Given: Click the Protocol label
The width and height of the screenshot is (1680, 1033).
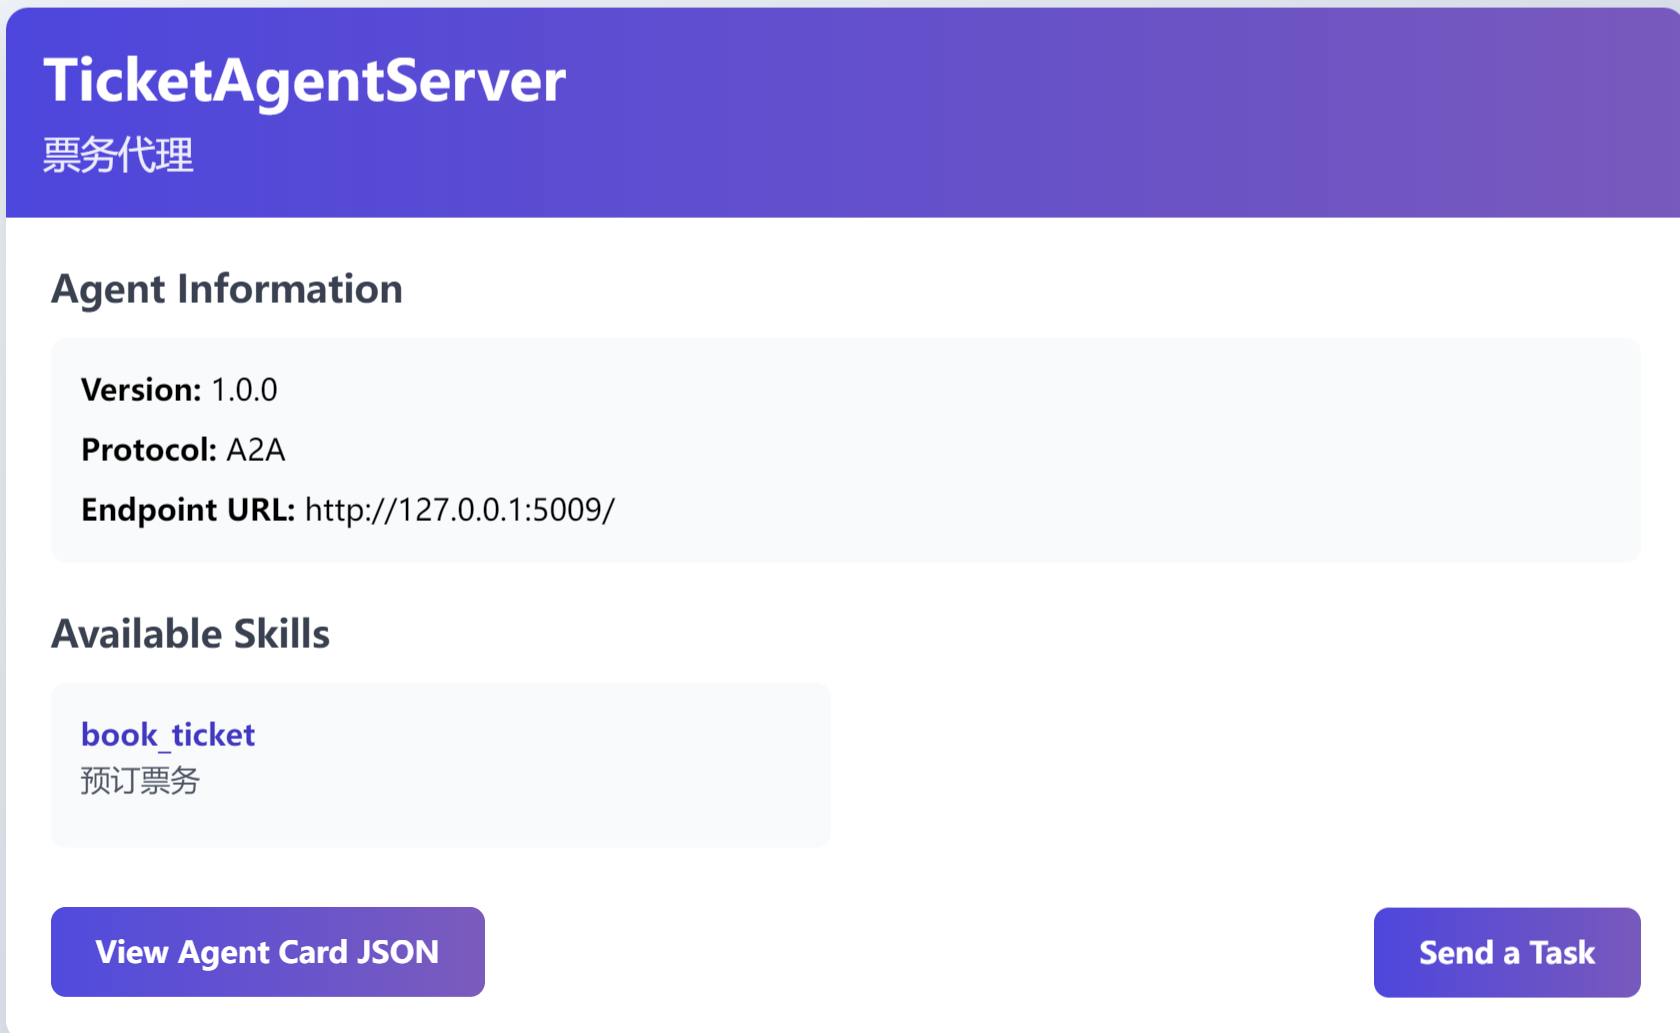Looking at the screenshot, I should pos(148,450).
